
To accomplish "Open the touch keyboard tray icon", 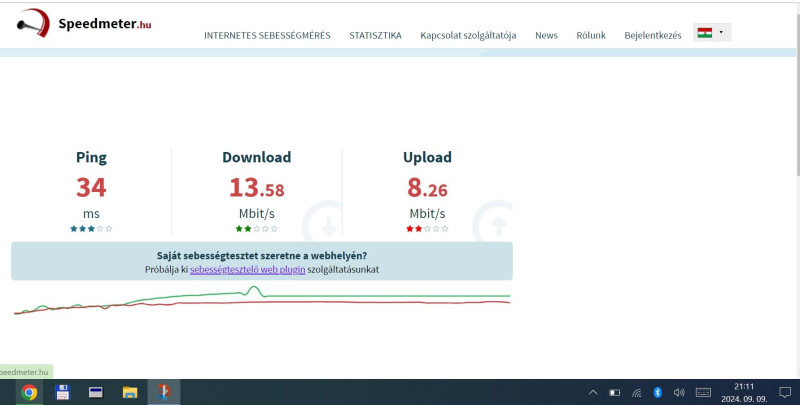I will tap(703, 392).
